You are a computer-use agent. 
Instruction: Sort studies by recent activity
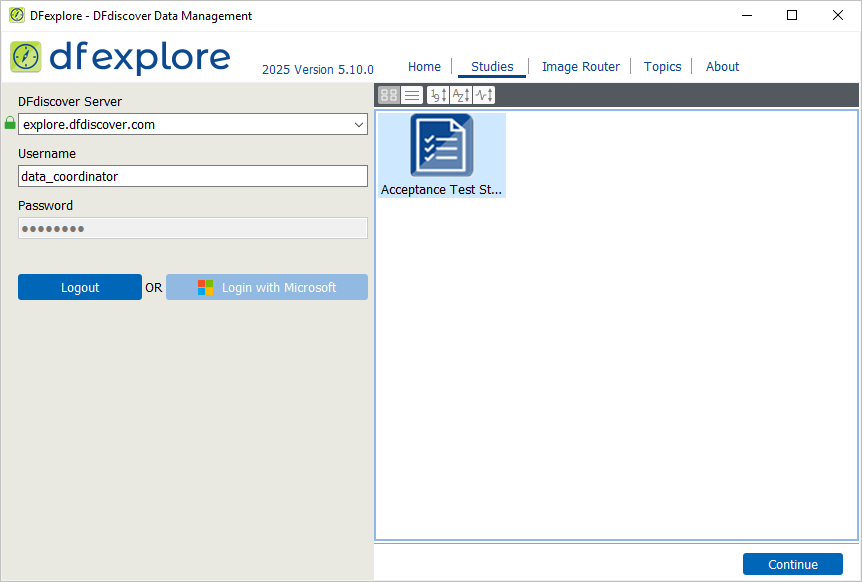[x=484, y=95]
